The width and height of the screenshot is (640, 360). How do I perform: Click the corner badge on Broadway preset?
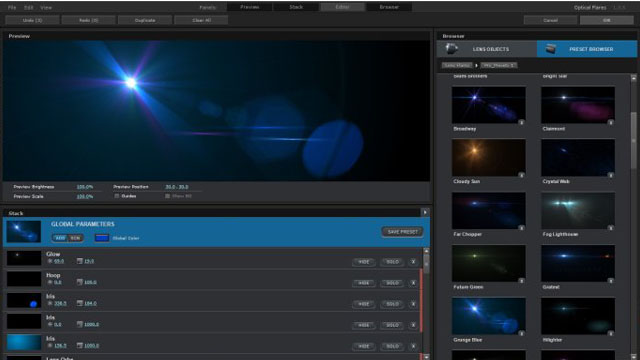click(521, 122)
